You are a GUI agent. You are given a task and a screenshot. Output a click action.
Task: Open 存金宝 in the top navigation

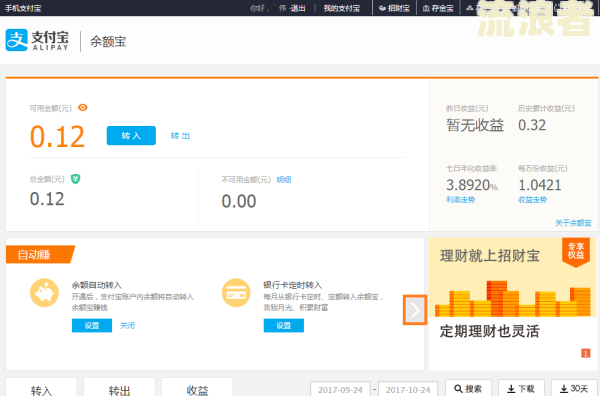438,8
